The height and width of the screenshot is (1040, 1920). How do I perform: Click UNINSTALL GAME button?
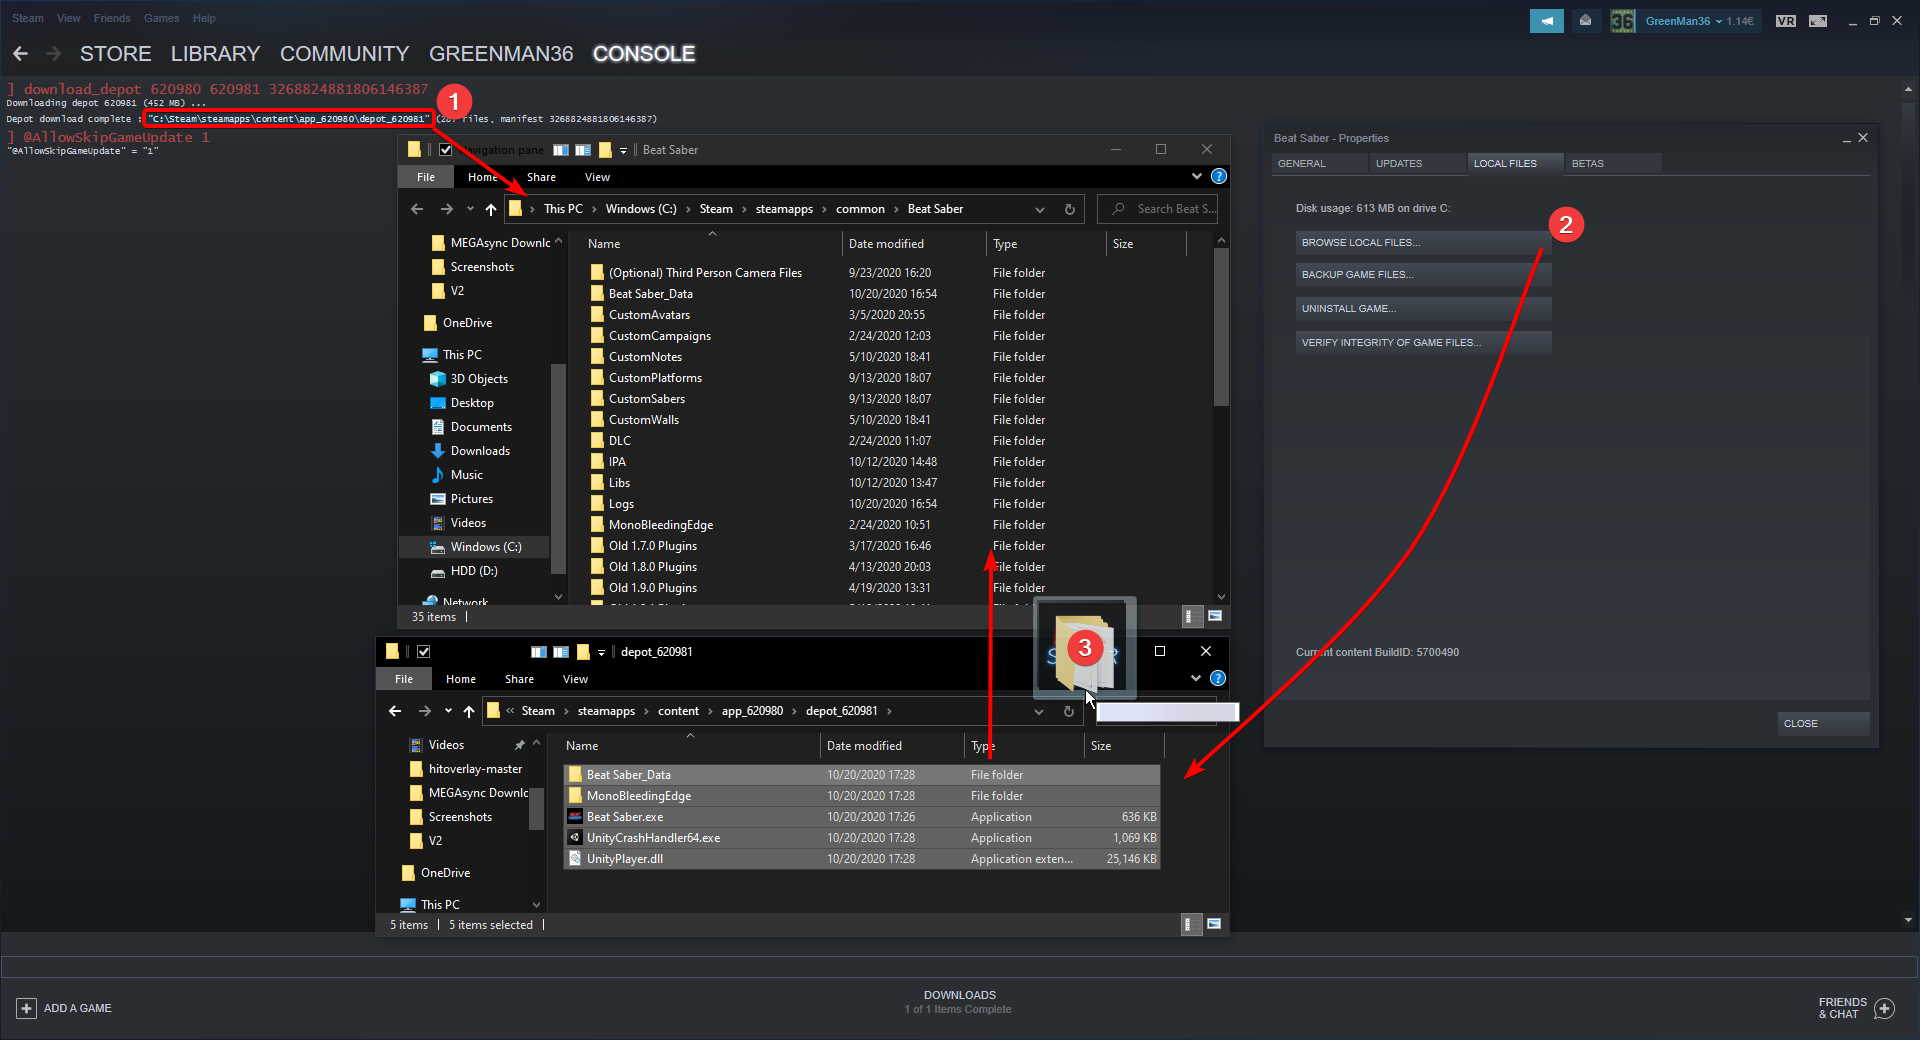click(1424, 309)
